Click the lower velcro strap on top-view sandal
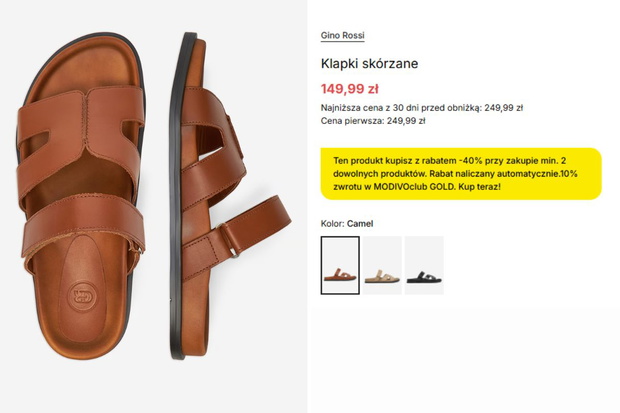Image resolution: width=620 pixels, height=413 pixels. [83, 225]
